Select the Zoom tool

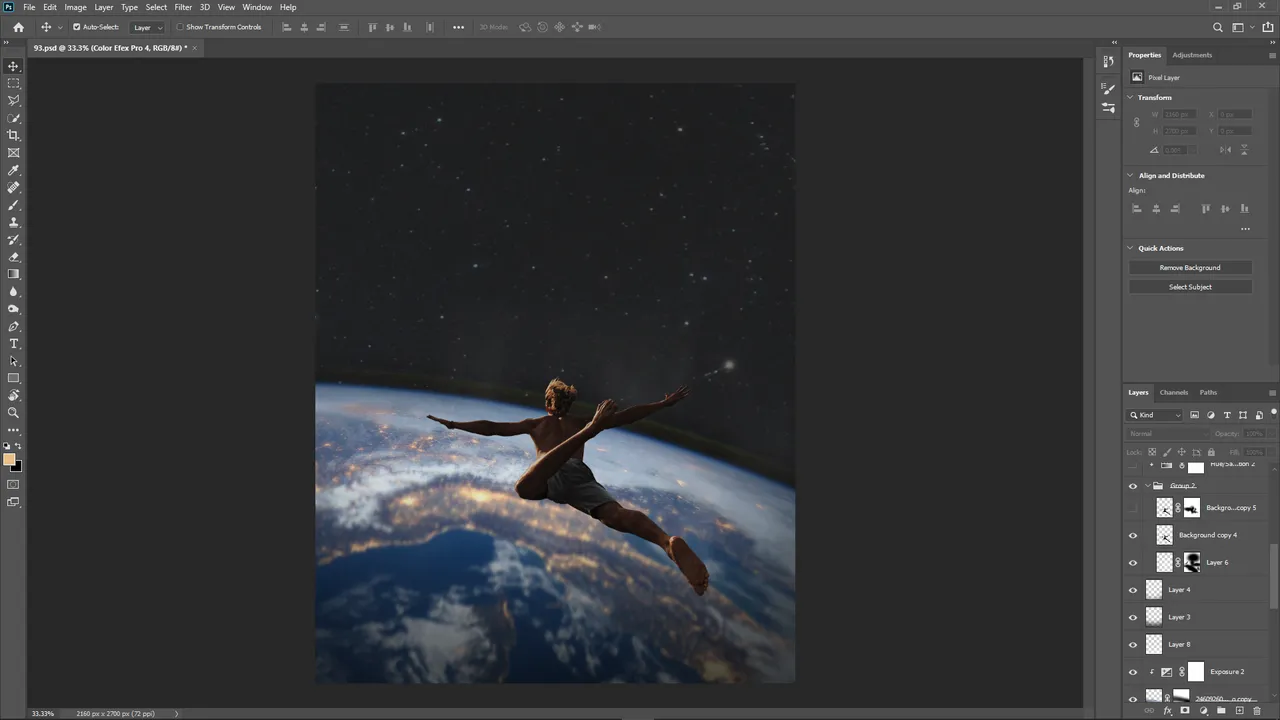click(x=13, y=412)
